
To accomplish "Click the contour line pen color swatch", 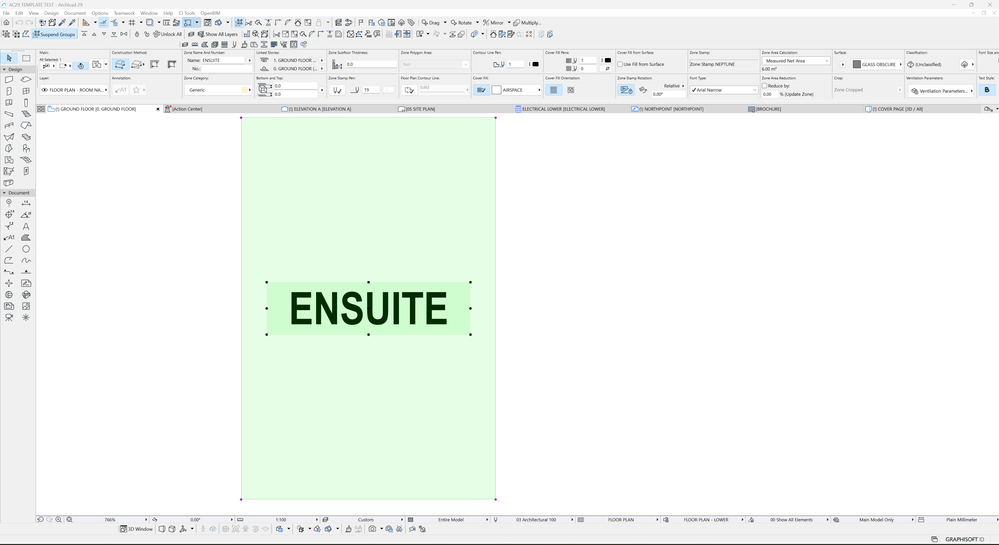I will (535, 64).
